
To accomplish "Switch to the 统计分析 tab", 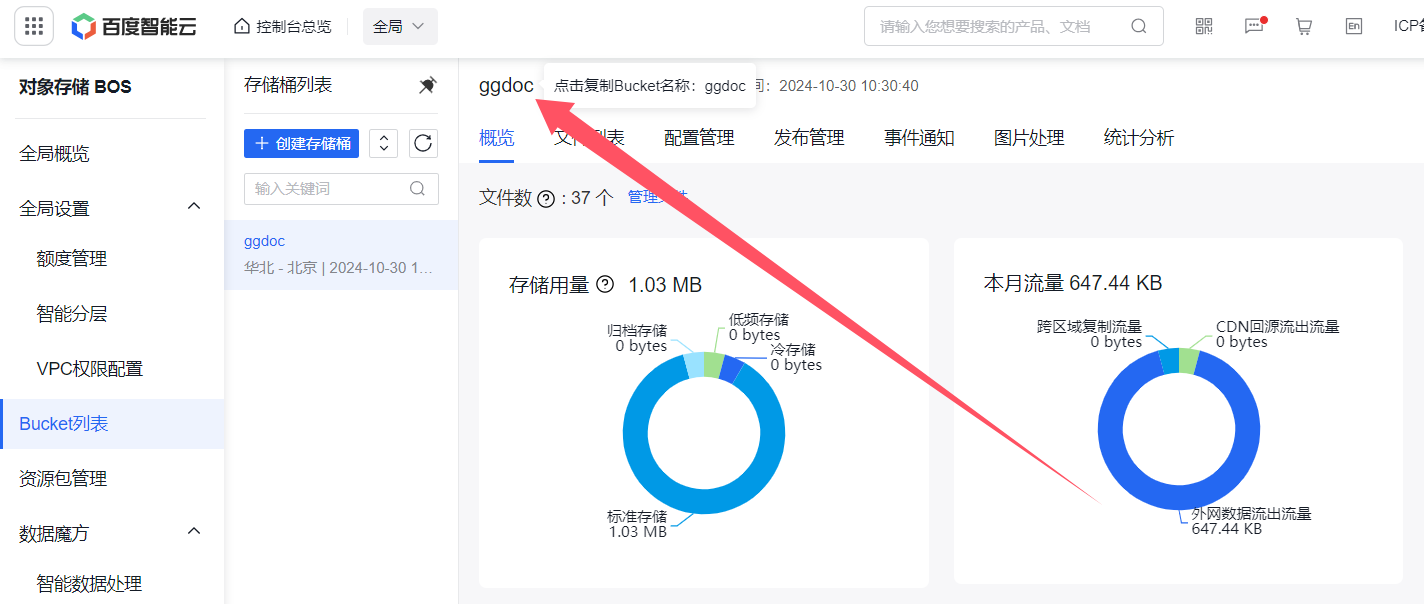I will (x=1138, y=138).
